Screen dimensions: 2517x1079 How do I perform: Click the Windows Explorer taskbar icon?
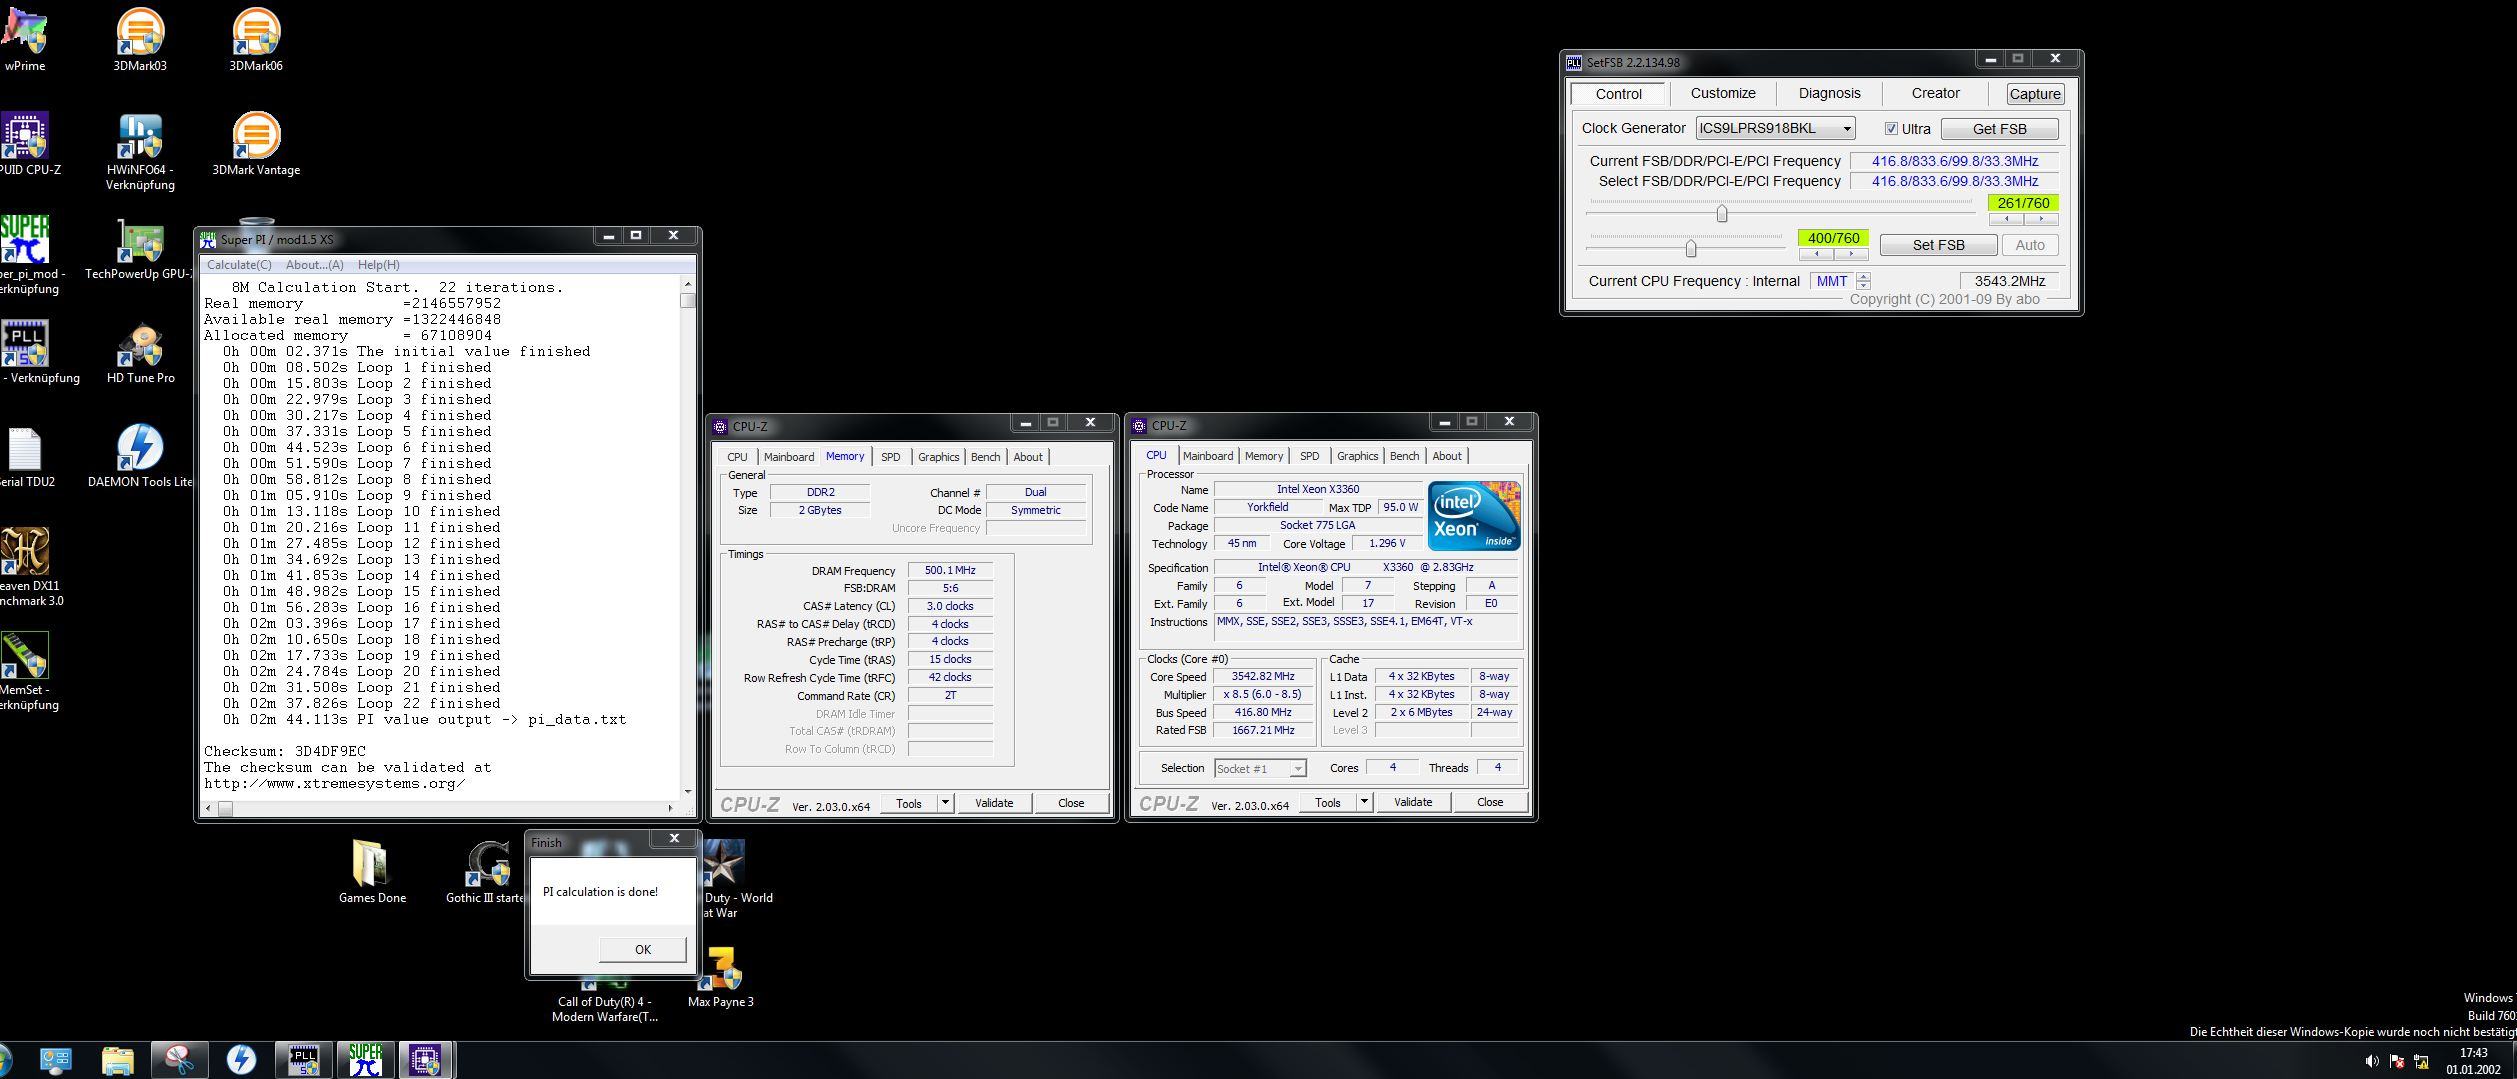[117, 1060]
